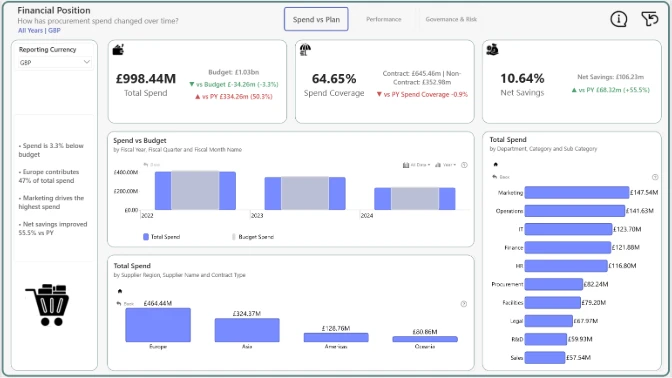This screenshot has height=378, width=672.
Task: Switch to the Performance tab
Action: 384,19
